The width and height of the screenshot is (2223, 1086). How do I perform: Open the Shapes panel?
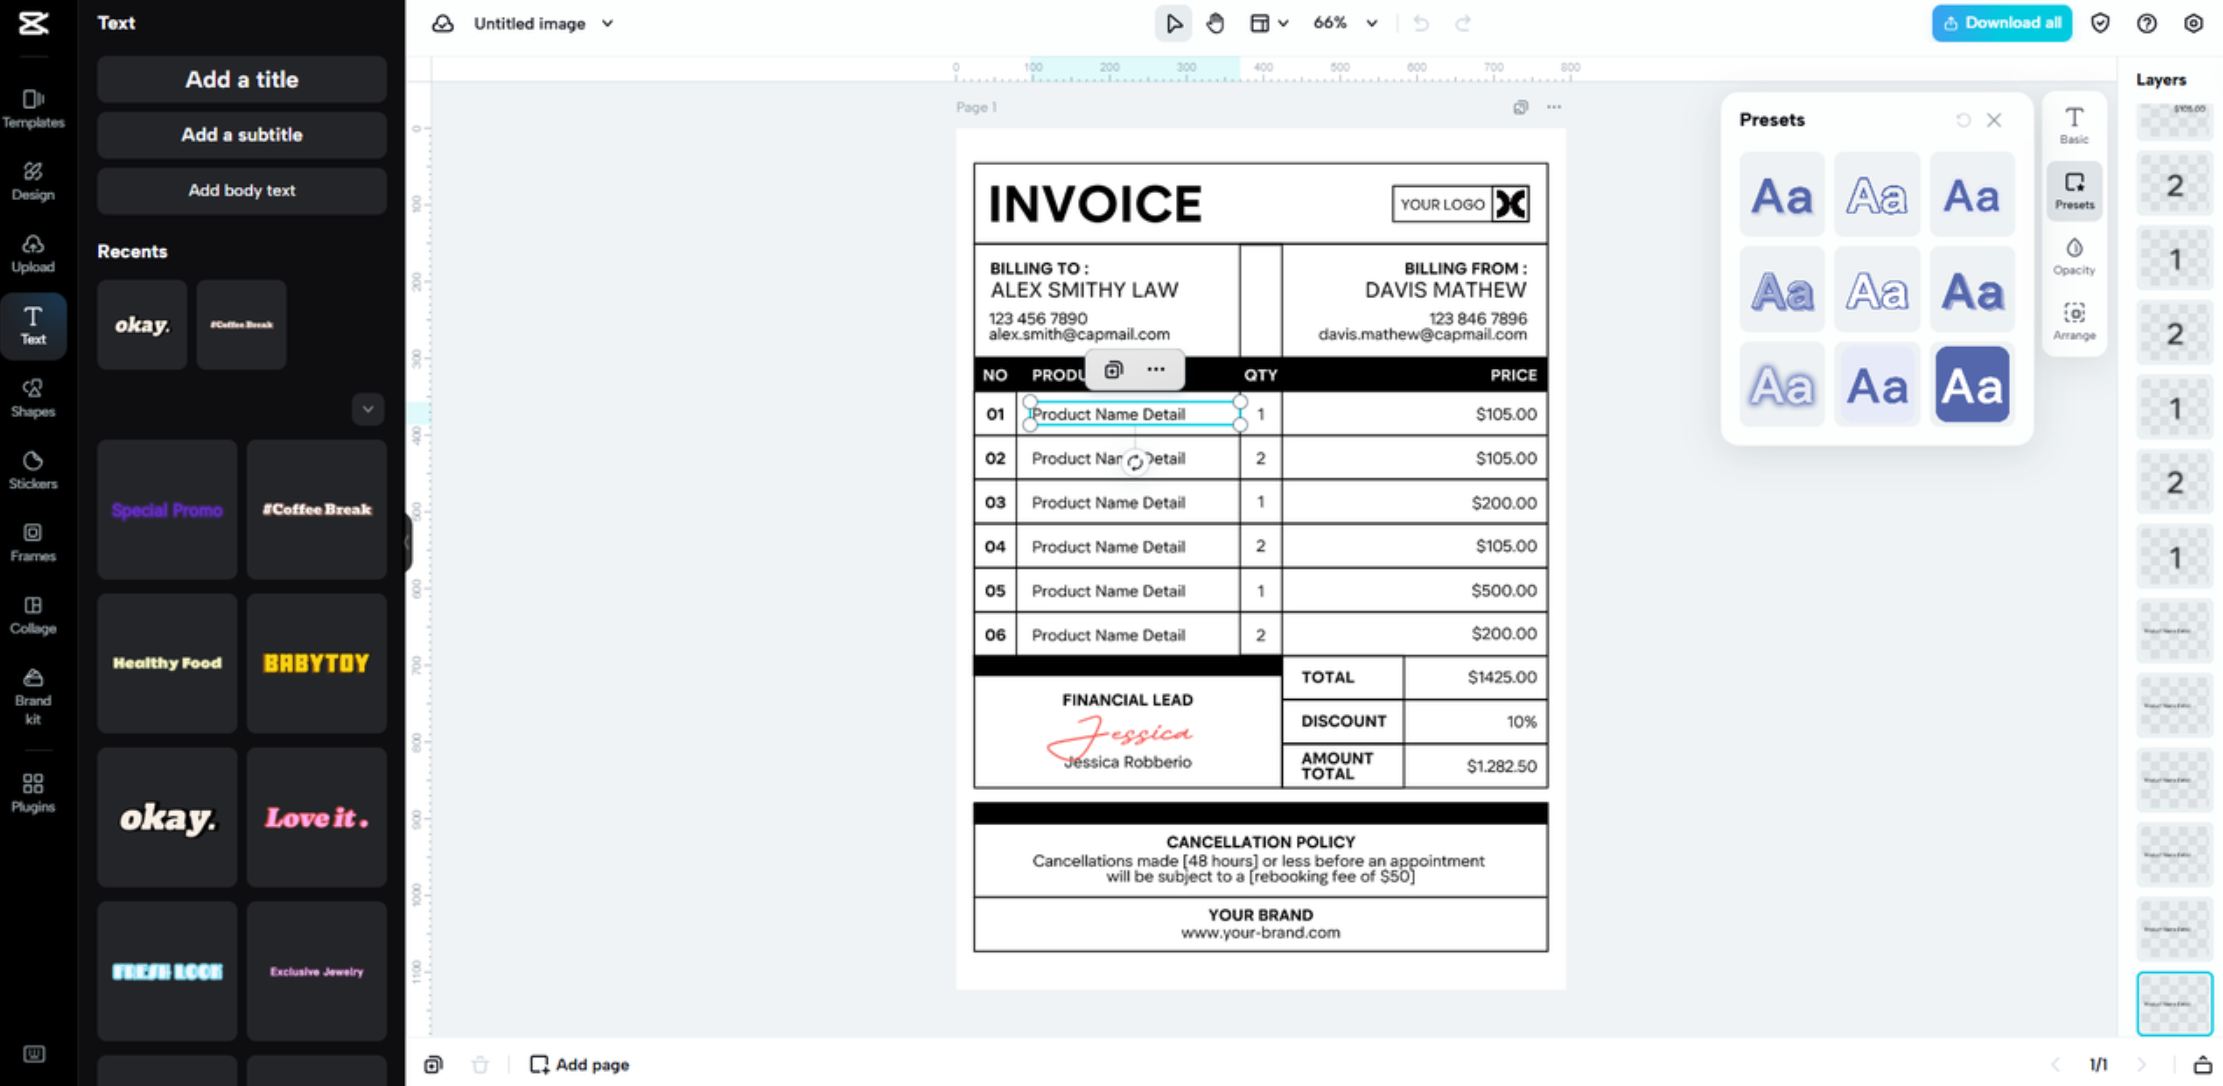tap(33, 397)
